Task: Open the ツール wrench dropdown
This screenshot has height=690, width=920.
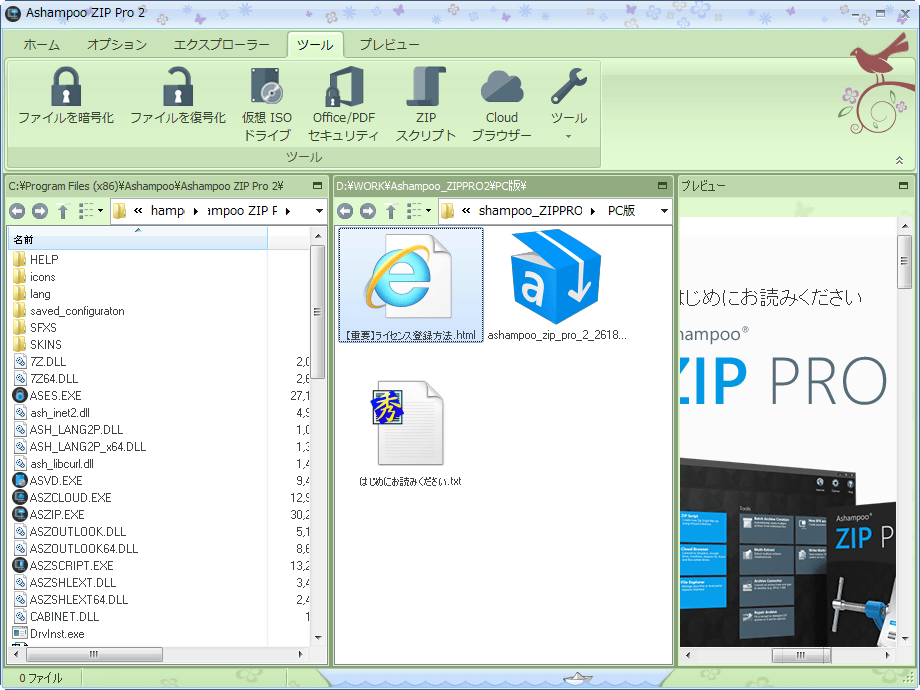Action: click(569, 103)
